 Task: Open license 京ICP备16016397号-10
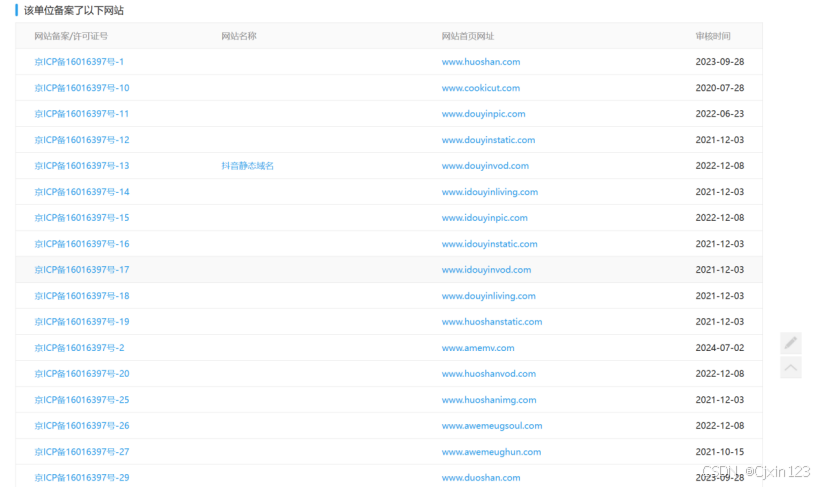pos(82,88)
